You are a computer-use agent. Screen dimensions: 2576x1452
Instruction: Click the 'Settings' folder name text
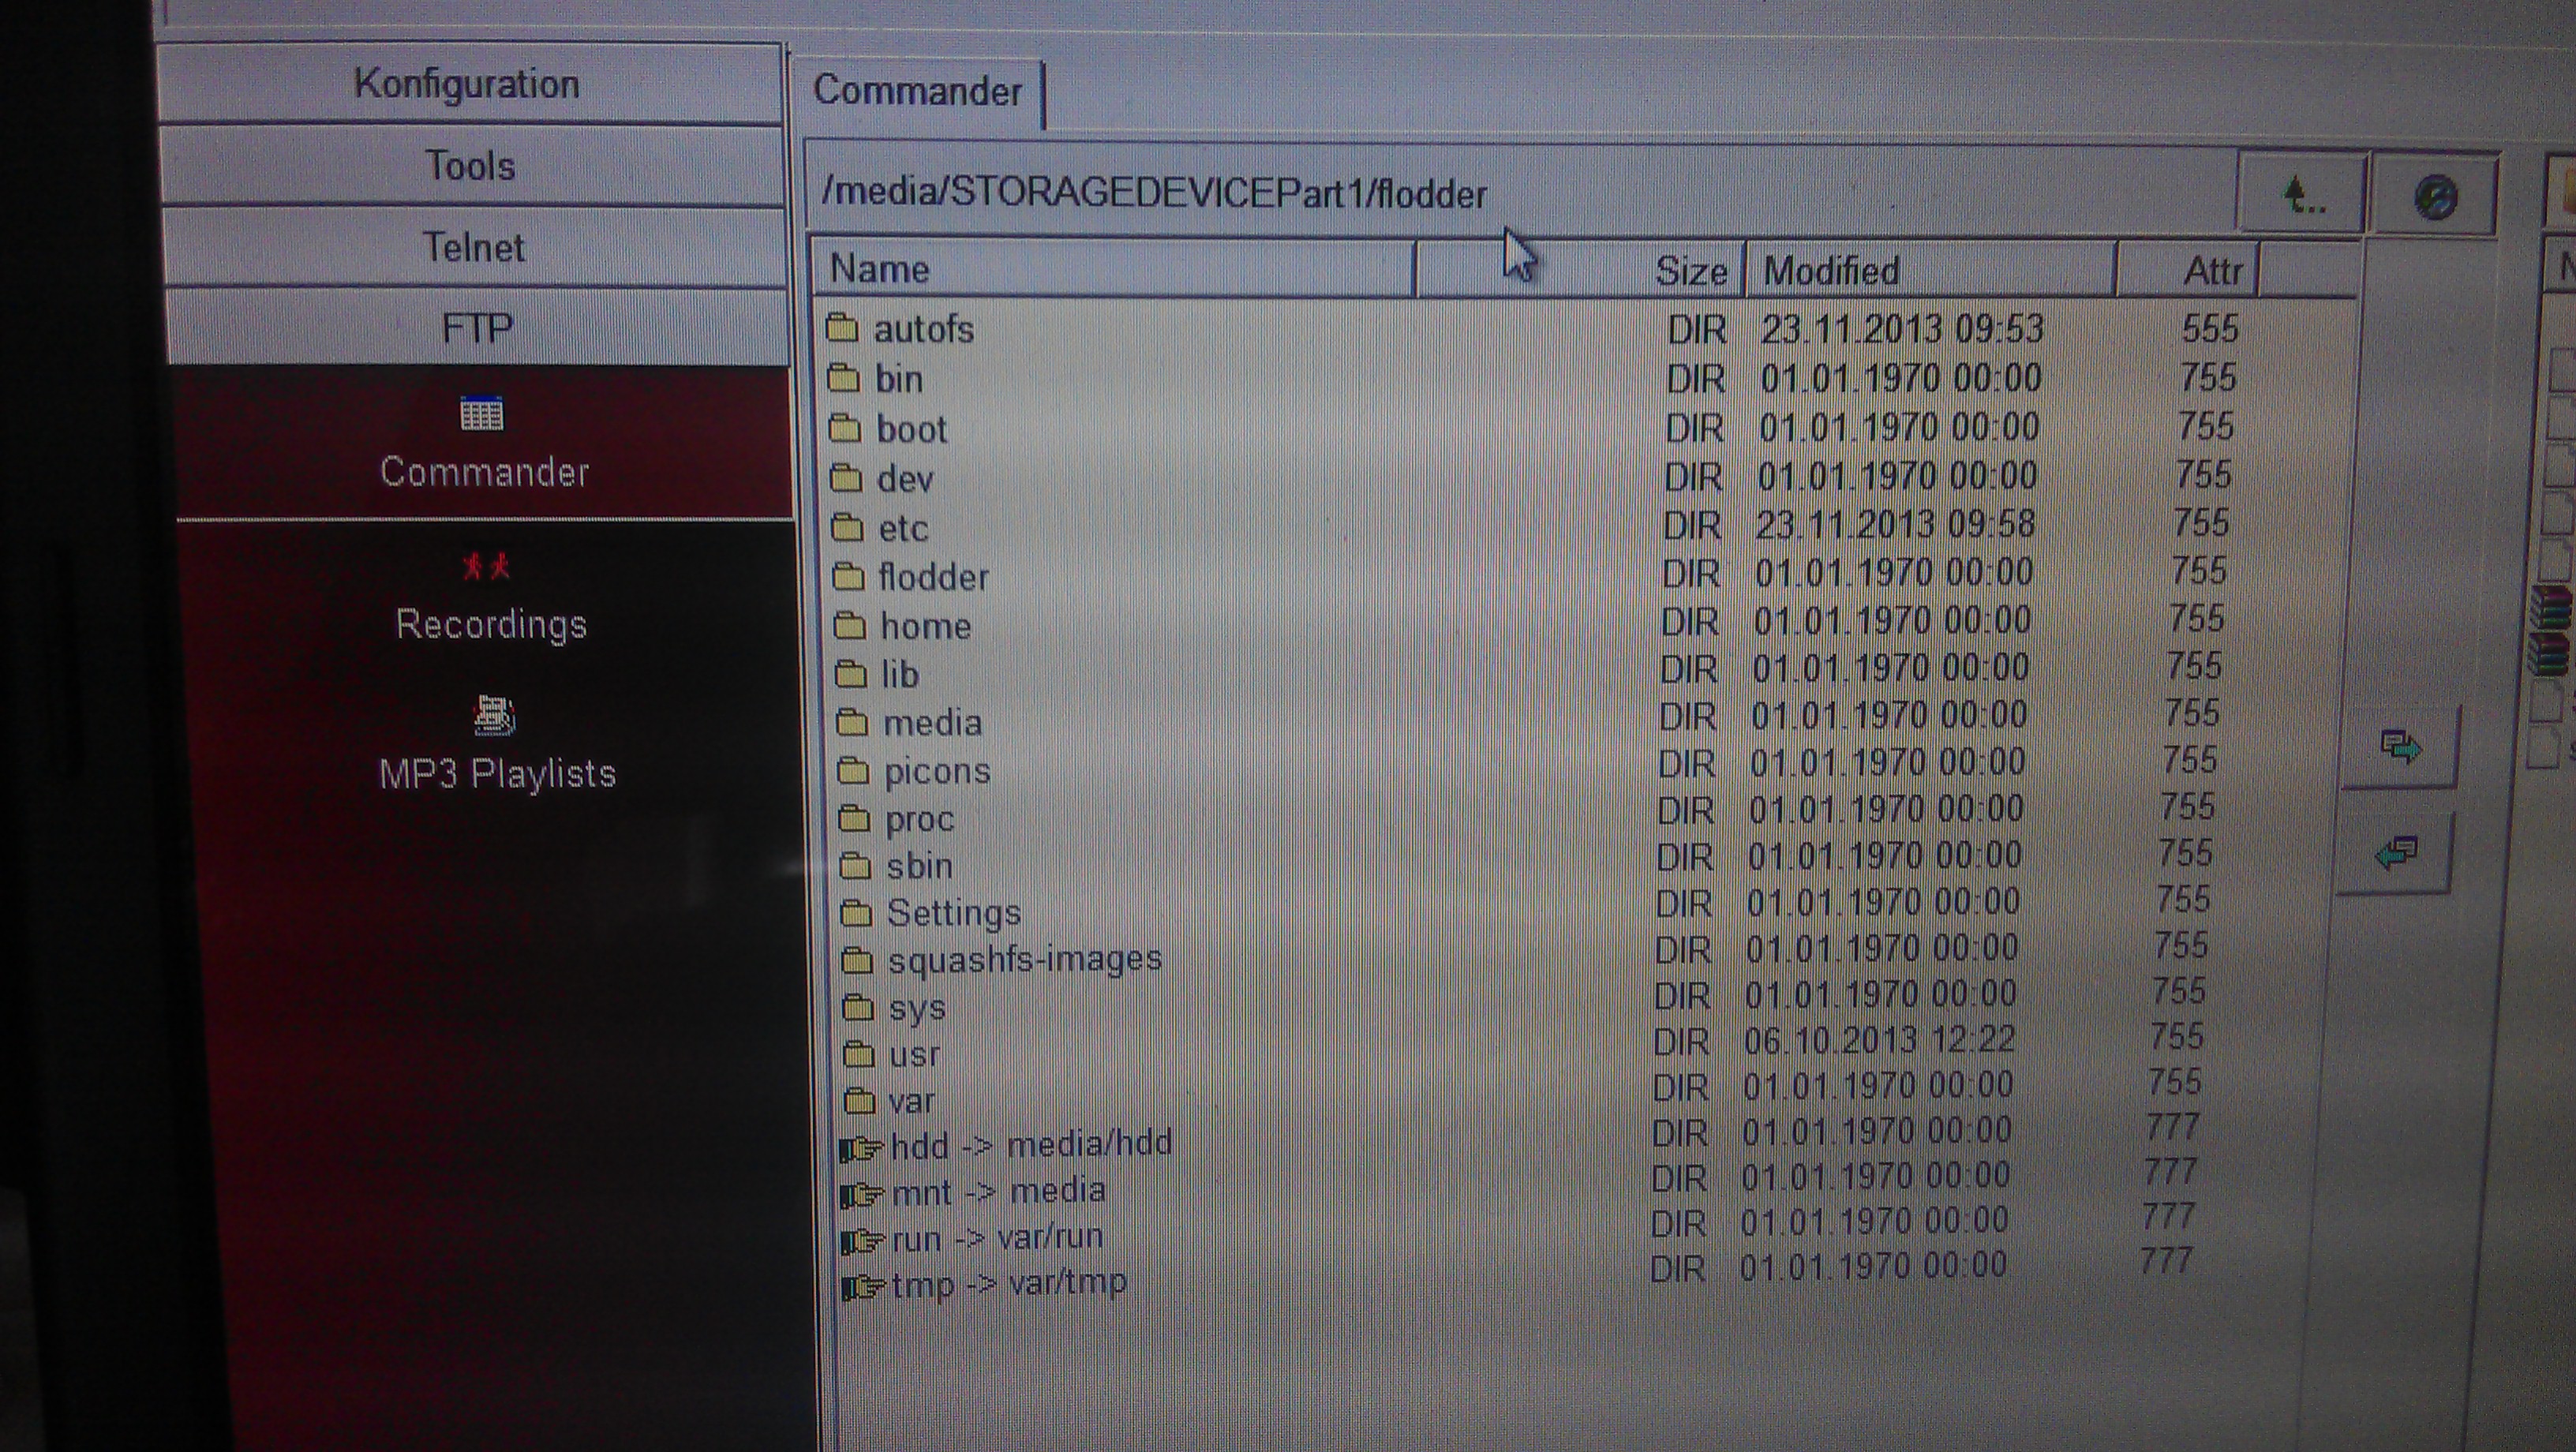coord(954,913)
